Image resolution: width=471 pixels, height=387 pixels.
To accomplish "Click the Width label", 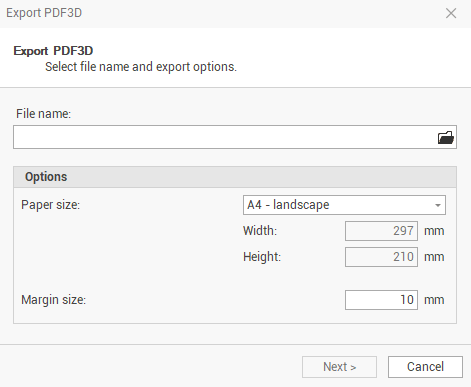I will (x=260, y=231).
